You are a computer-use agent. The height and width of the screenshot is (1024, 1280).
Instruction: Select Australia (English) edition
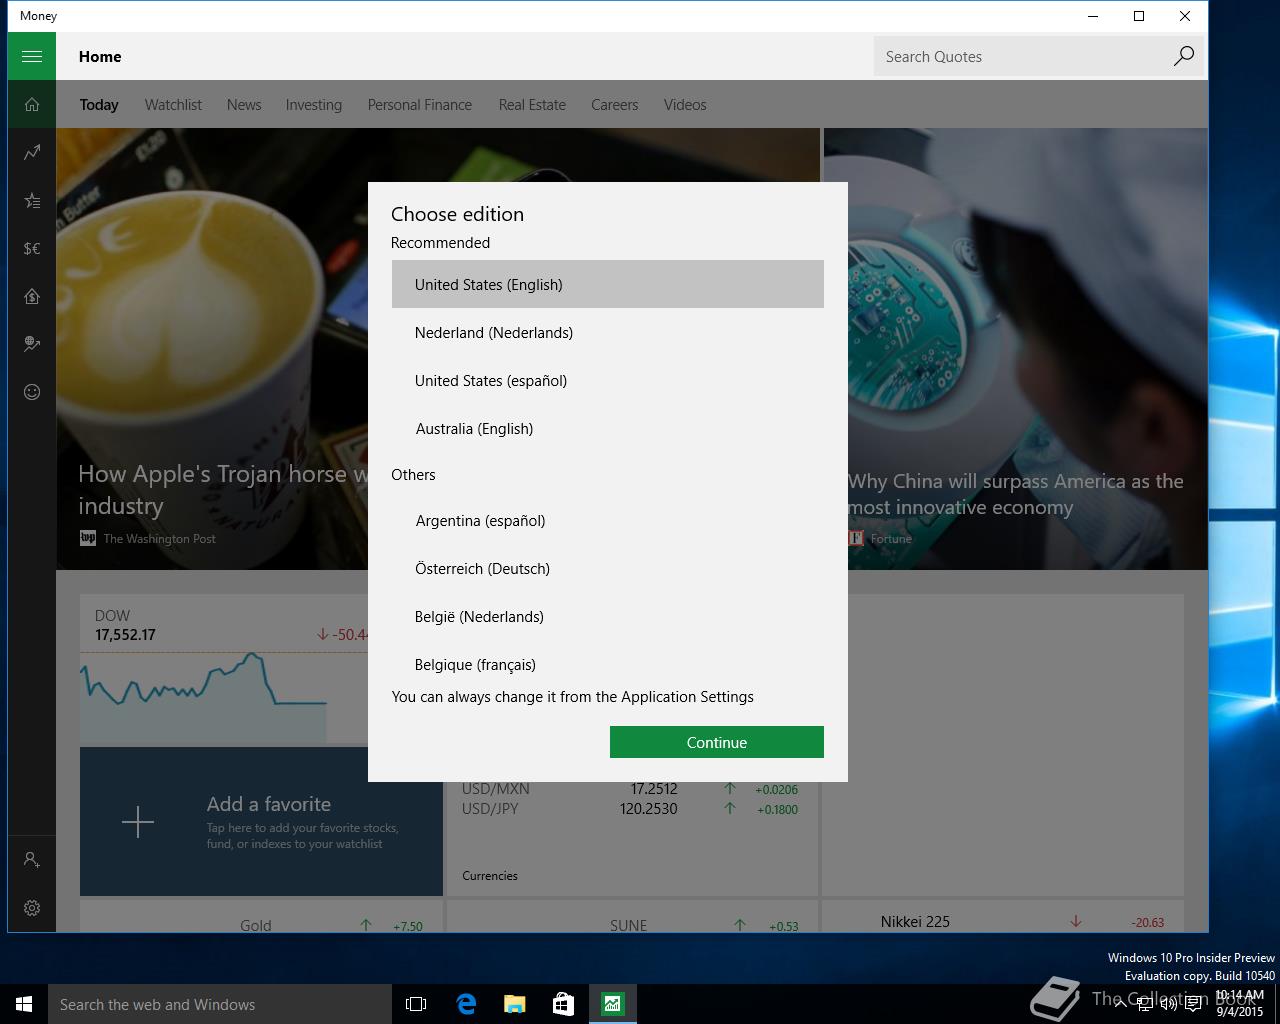click(x=608, y=428)
